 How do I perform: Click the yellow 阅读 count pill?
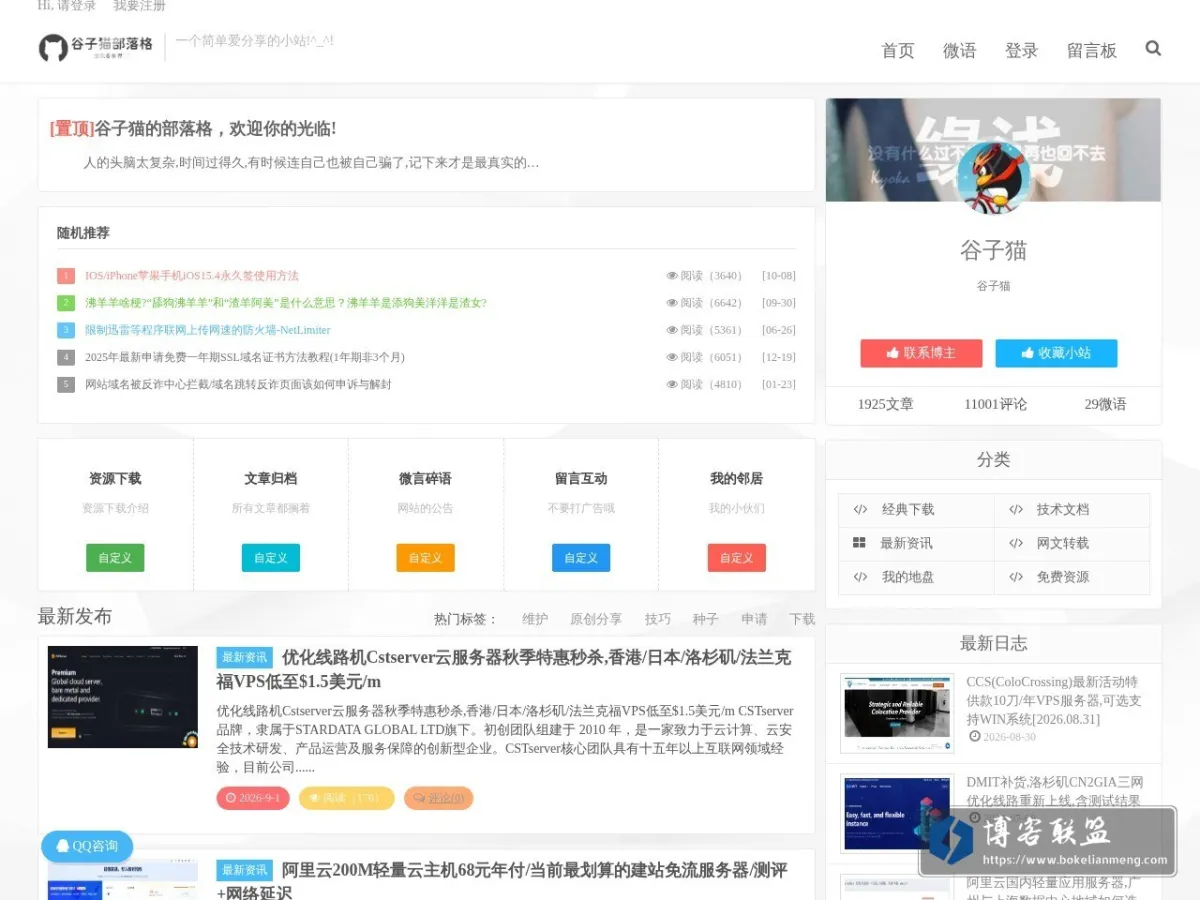click(347, 798)
